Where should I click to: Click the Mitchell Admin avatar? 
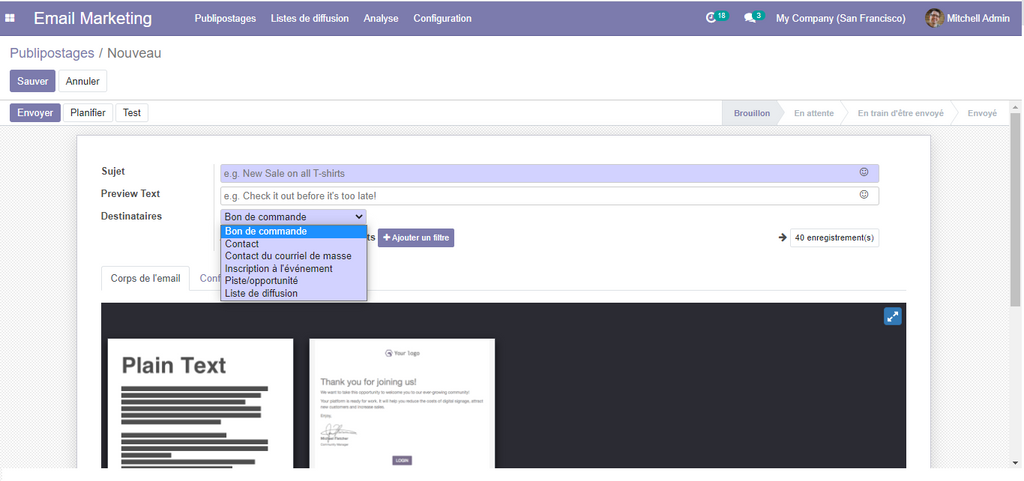(934, 18)
